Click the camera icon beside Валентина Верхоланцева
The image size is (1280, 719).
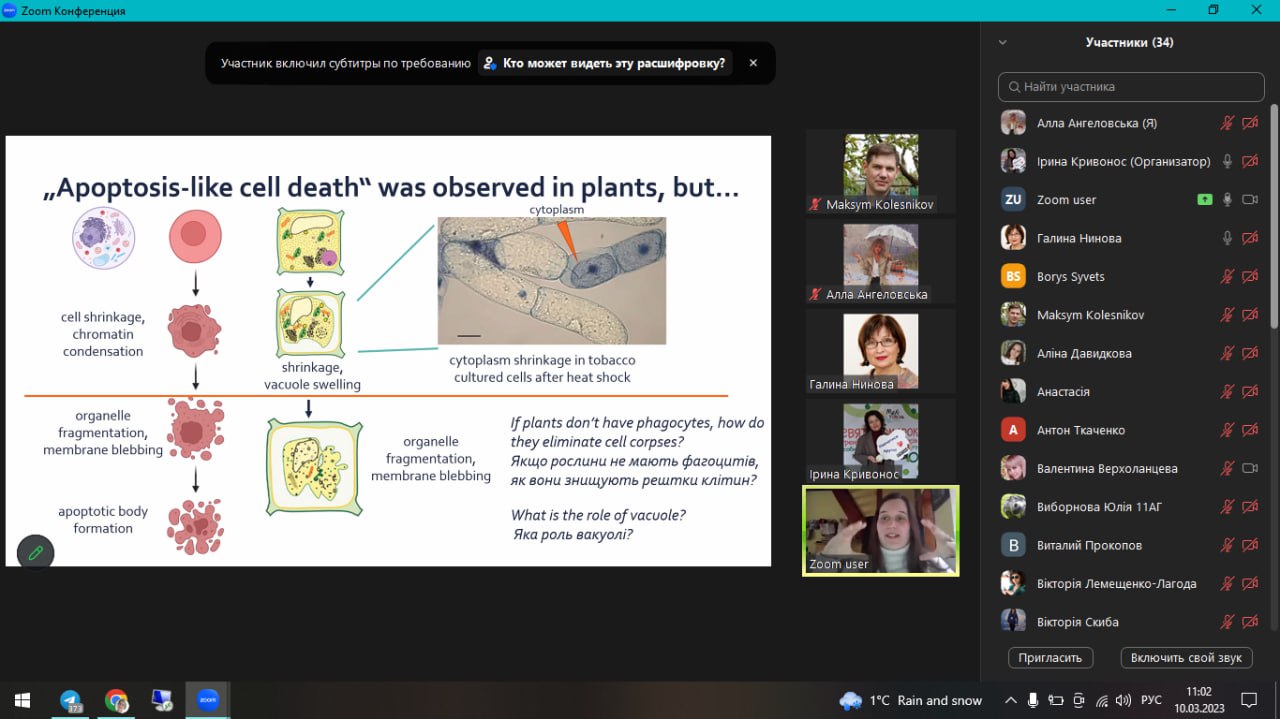tap(1250, 468)
